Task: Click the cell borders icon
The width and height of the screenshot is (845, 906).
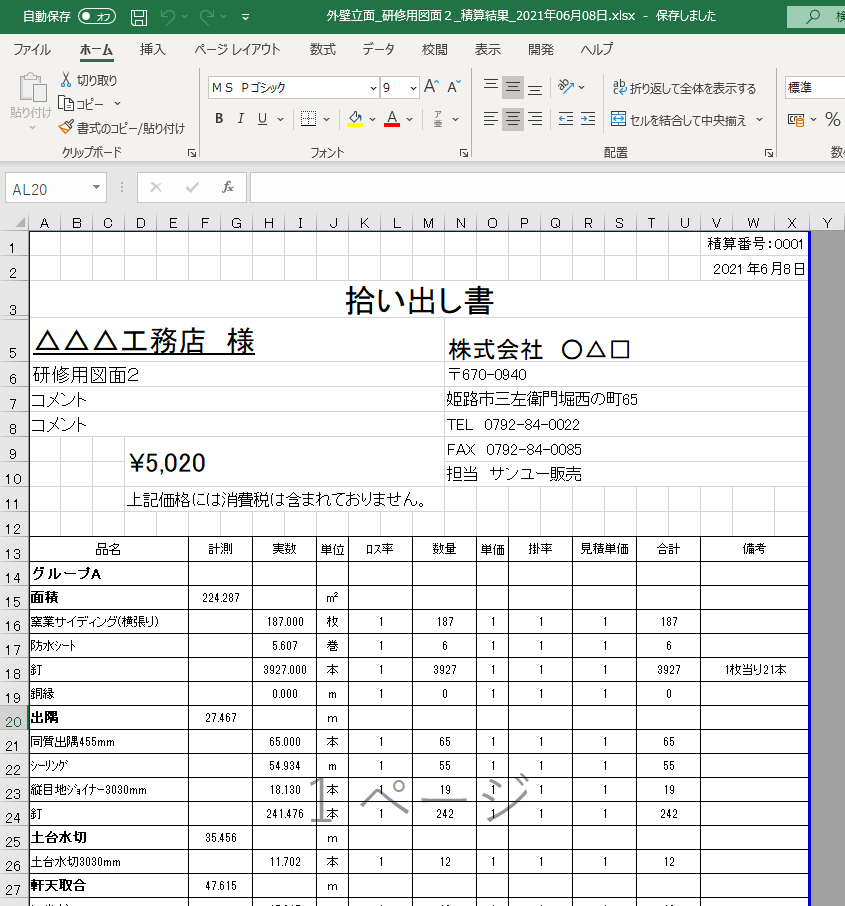Action: (309, 119)
